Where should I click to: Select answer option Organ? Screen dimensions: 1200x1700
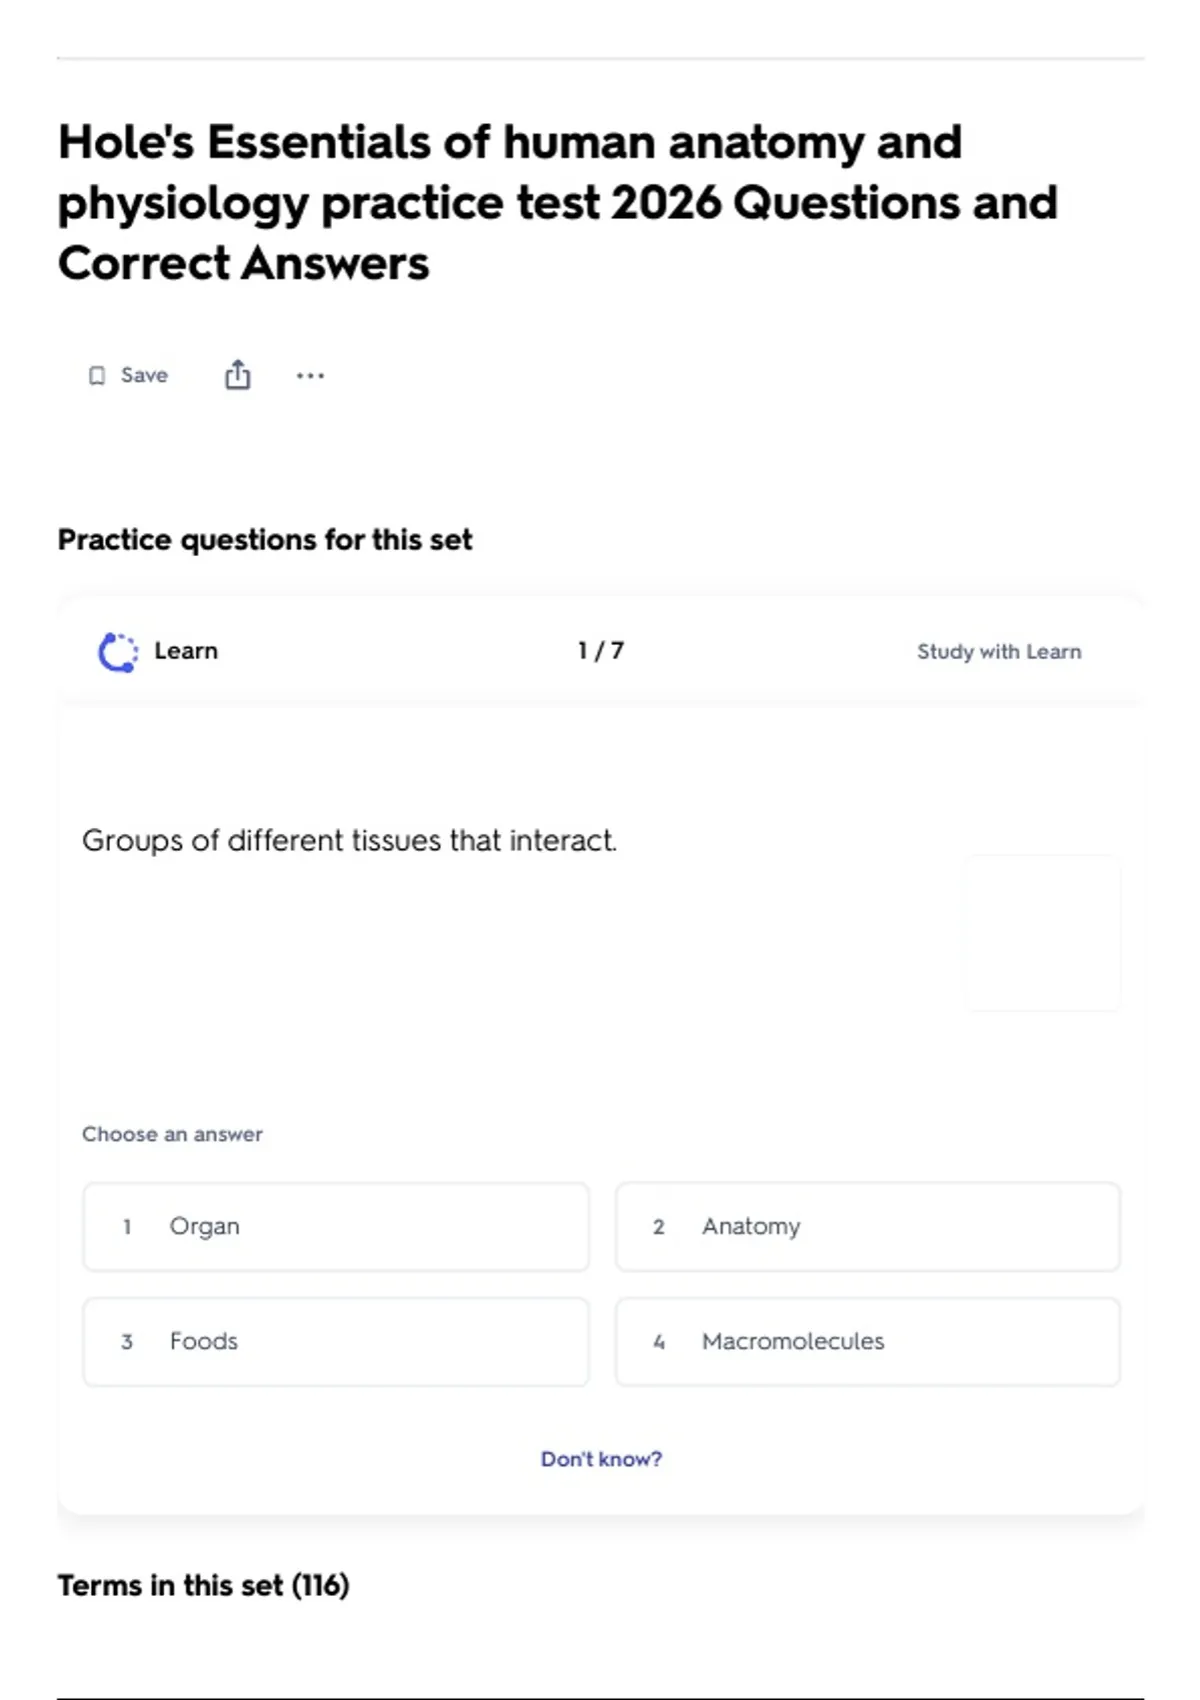[x=336, y=1227]
